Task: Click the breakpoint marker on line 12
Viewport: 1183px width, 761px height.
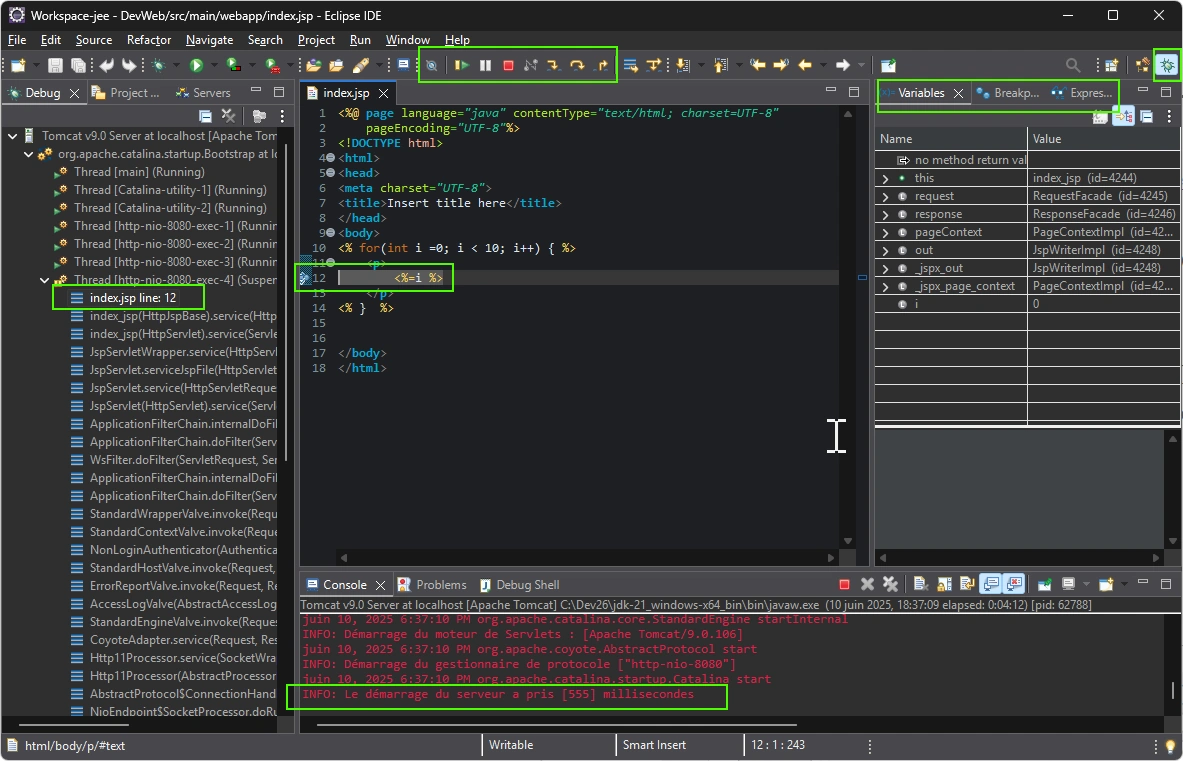Action: (x=305, y=278)
